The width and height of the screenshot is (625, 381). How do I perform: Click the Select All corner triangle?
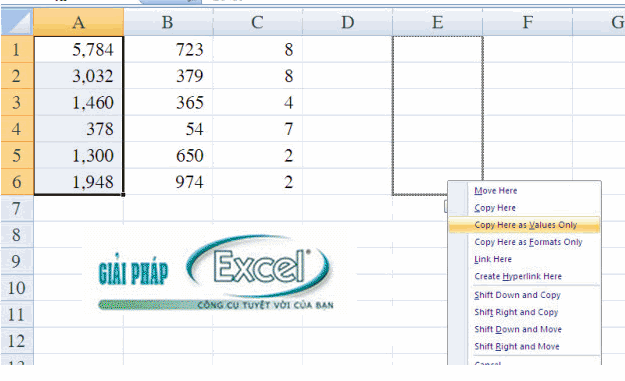click(x=17, y=22)
